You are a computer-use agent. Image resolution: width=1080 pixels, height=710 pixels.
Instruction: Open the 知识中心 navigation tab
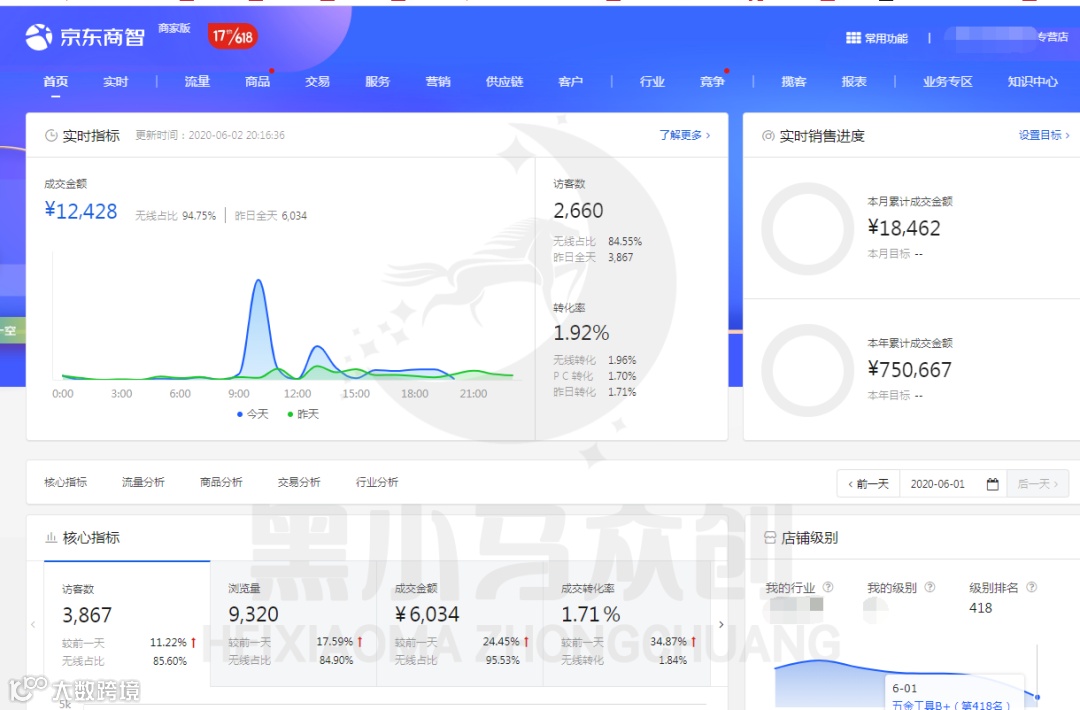[x=1032, y=81]
